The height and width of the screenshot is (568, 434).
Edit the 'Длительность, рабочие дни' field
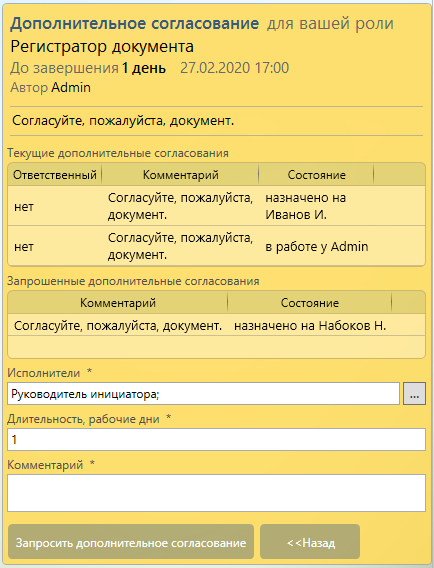point(216,439)
